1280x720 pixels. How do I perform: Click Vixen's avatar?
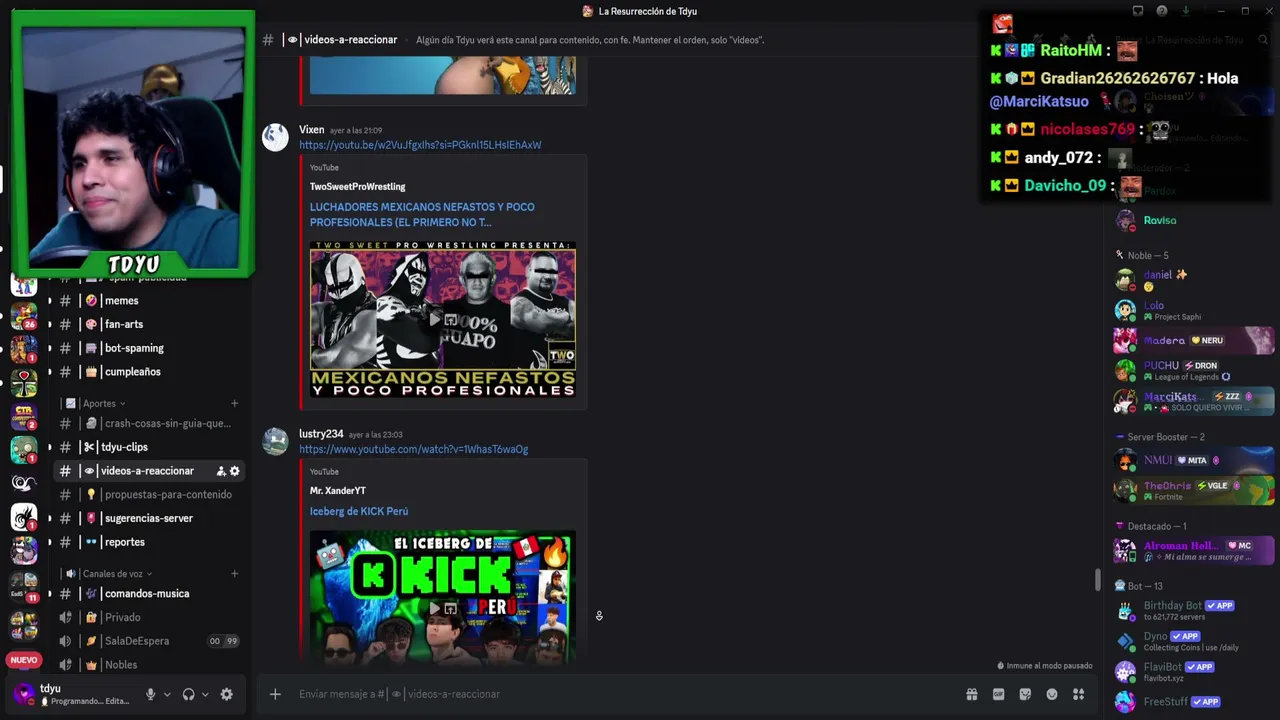click(x=275, y=138)
